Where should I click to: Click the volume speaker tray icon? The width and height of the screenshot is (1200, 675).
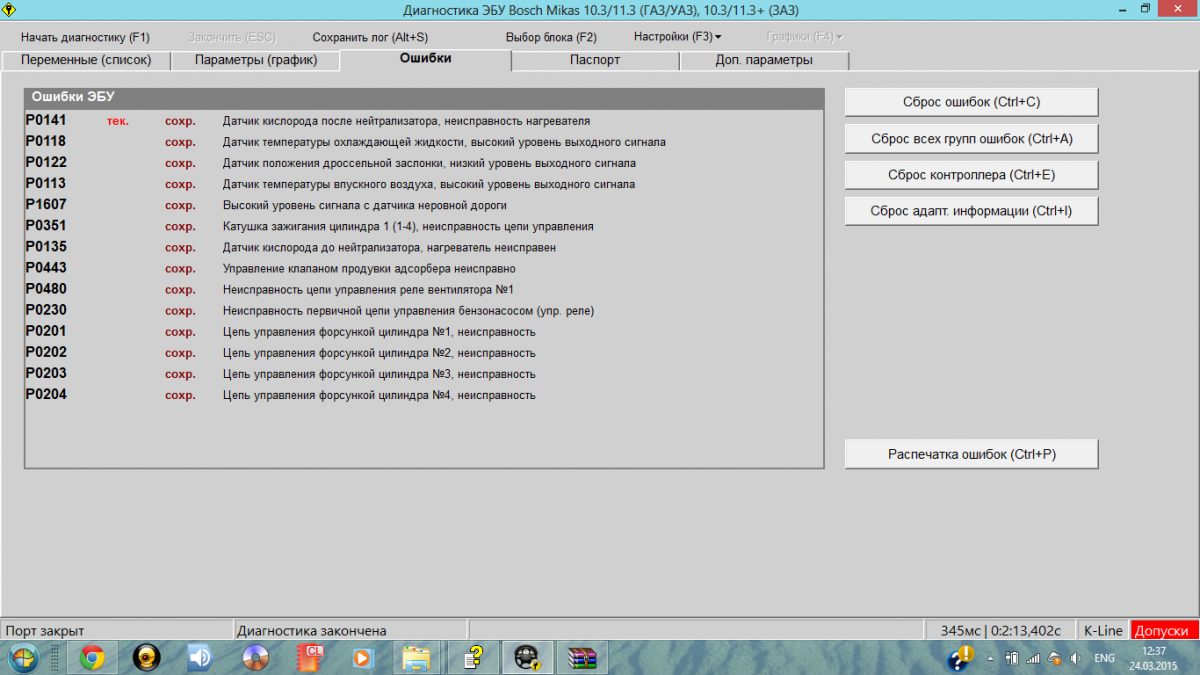click(x=1076, y=658)
